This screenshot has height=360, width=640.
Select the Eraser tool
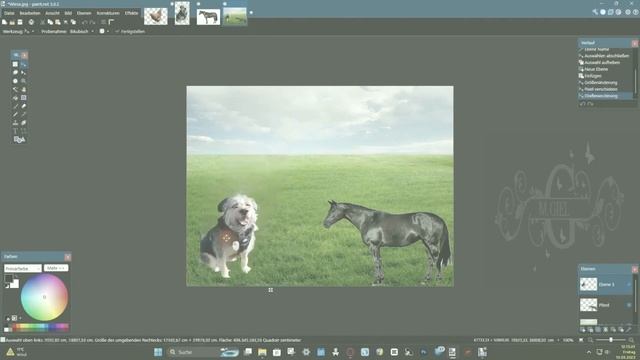24,106
